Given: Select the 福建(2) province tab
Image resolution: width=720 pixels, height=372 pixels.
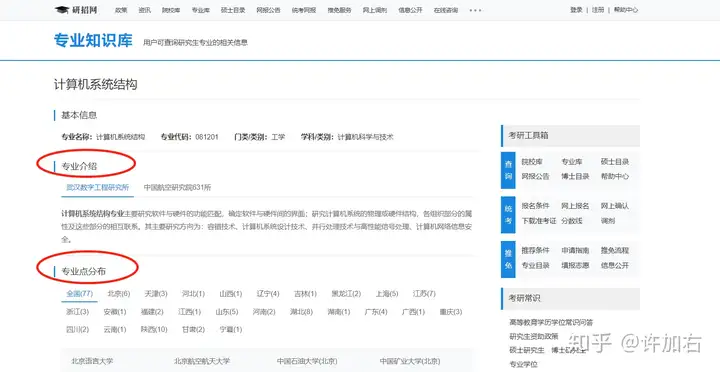Looking at the screenshot, I should 152,312.
